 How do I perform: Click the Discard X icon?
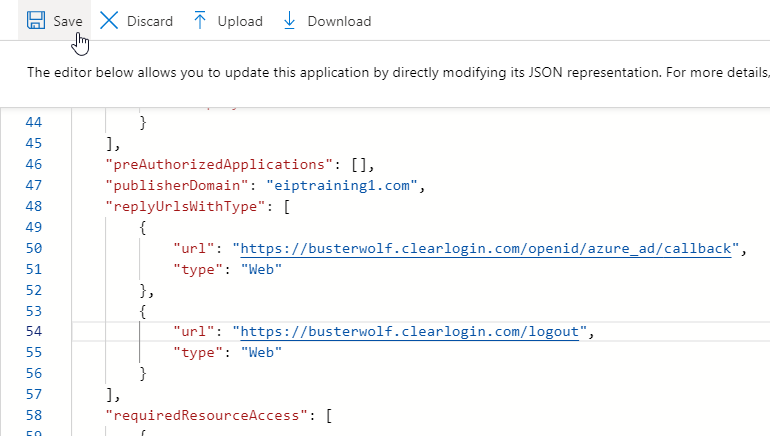tap(109, 21)
